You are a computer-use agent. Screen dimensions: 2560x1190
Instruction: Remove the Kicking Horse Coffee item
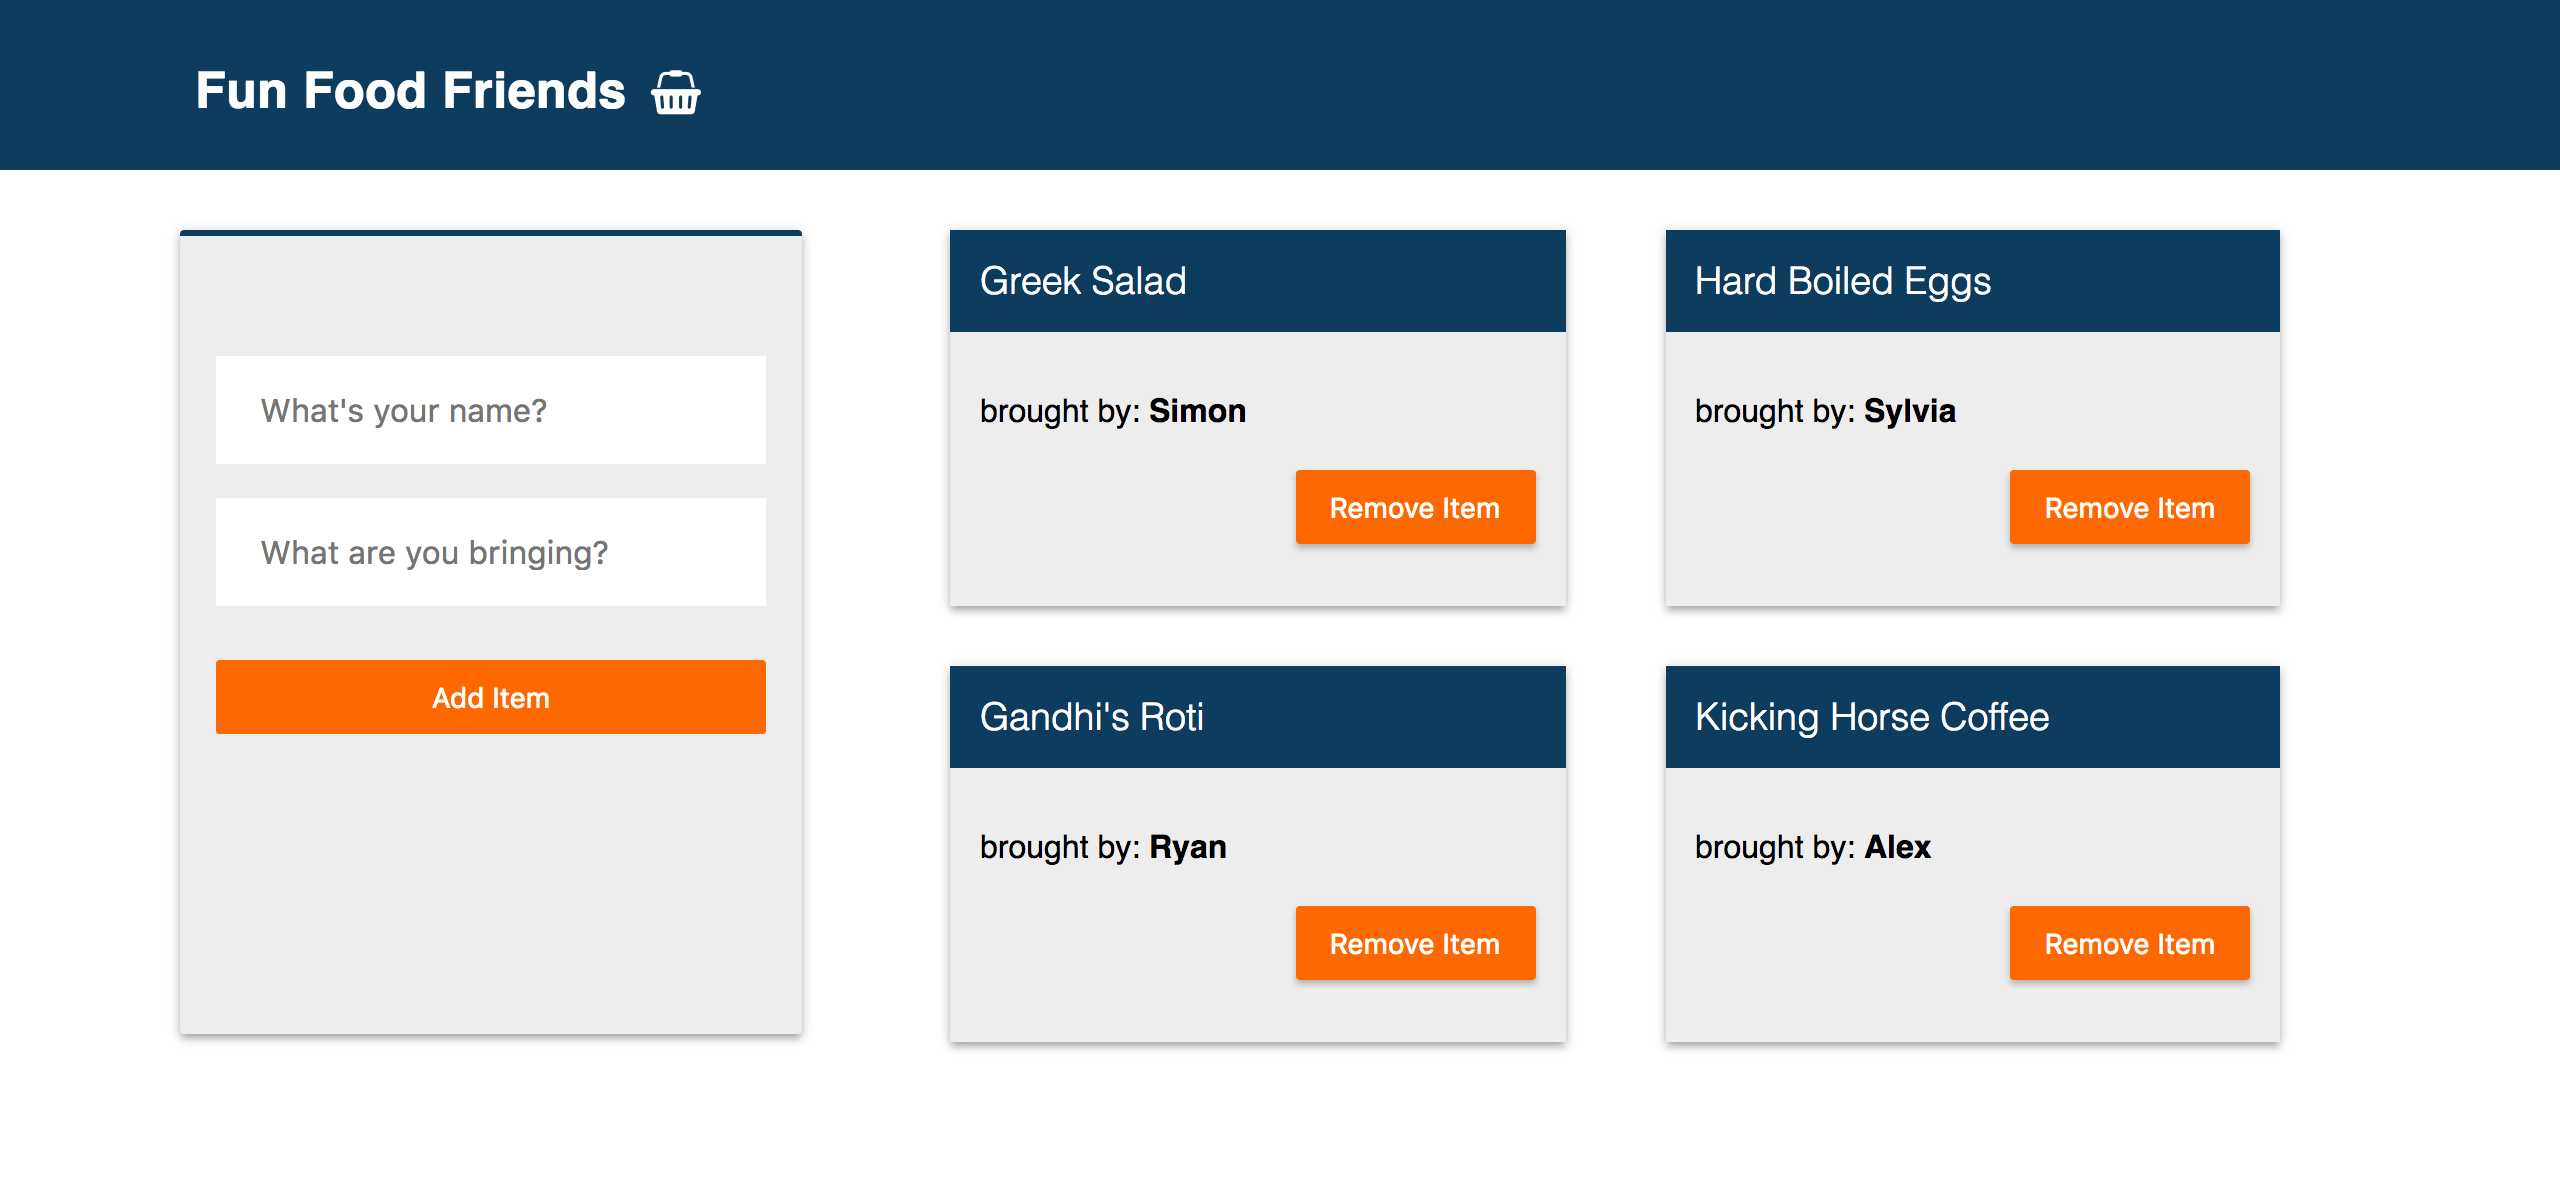point(2129,944)
